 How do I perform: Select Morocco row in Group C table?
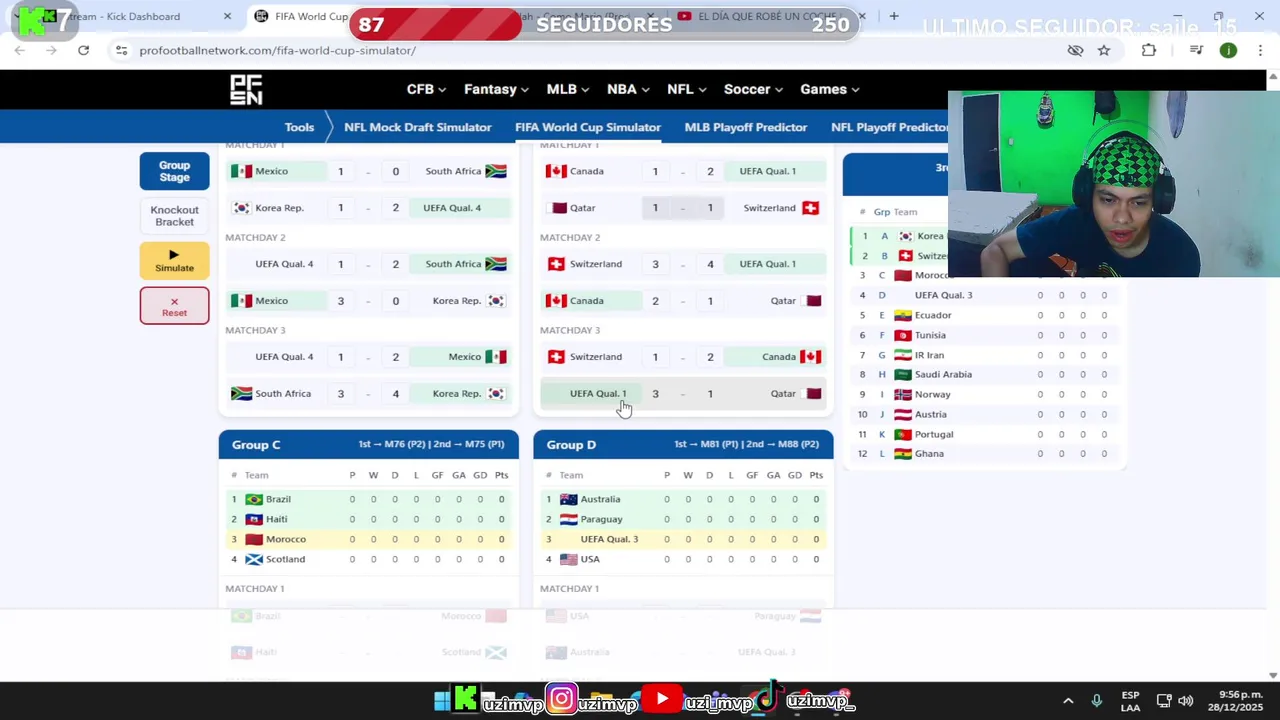369,539
